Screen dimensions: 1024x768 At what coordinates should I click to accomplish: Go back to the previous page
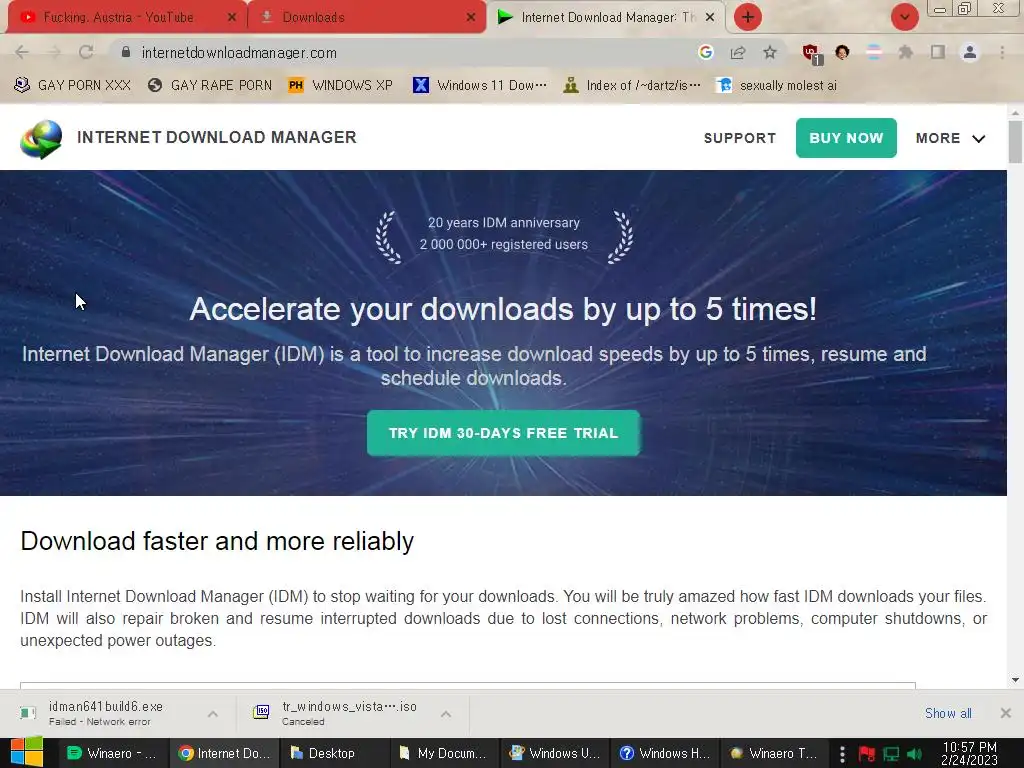(22, 52)
